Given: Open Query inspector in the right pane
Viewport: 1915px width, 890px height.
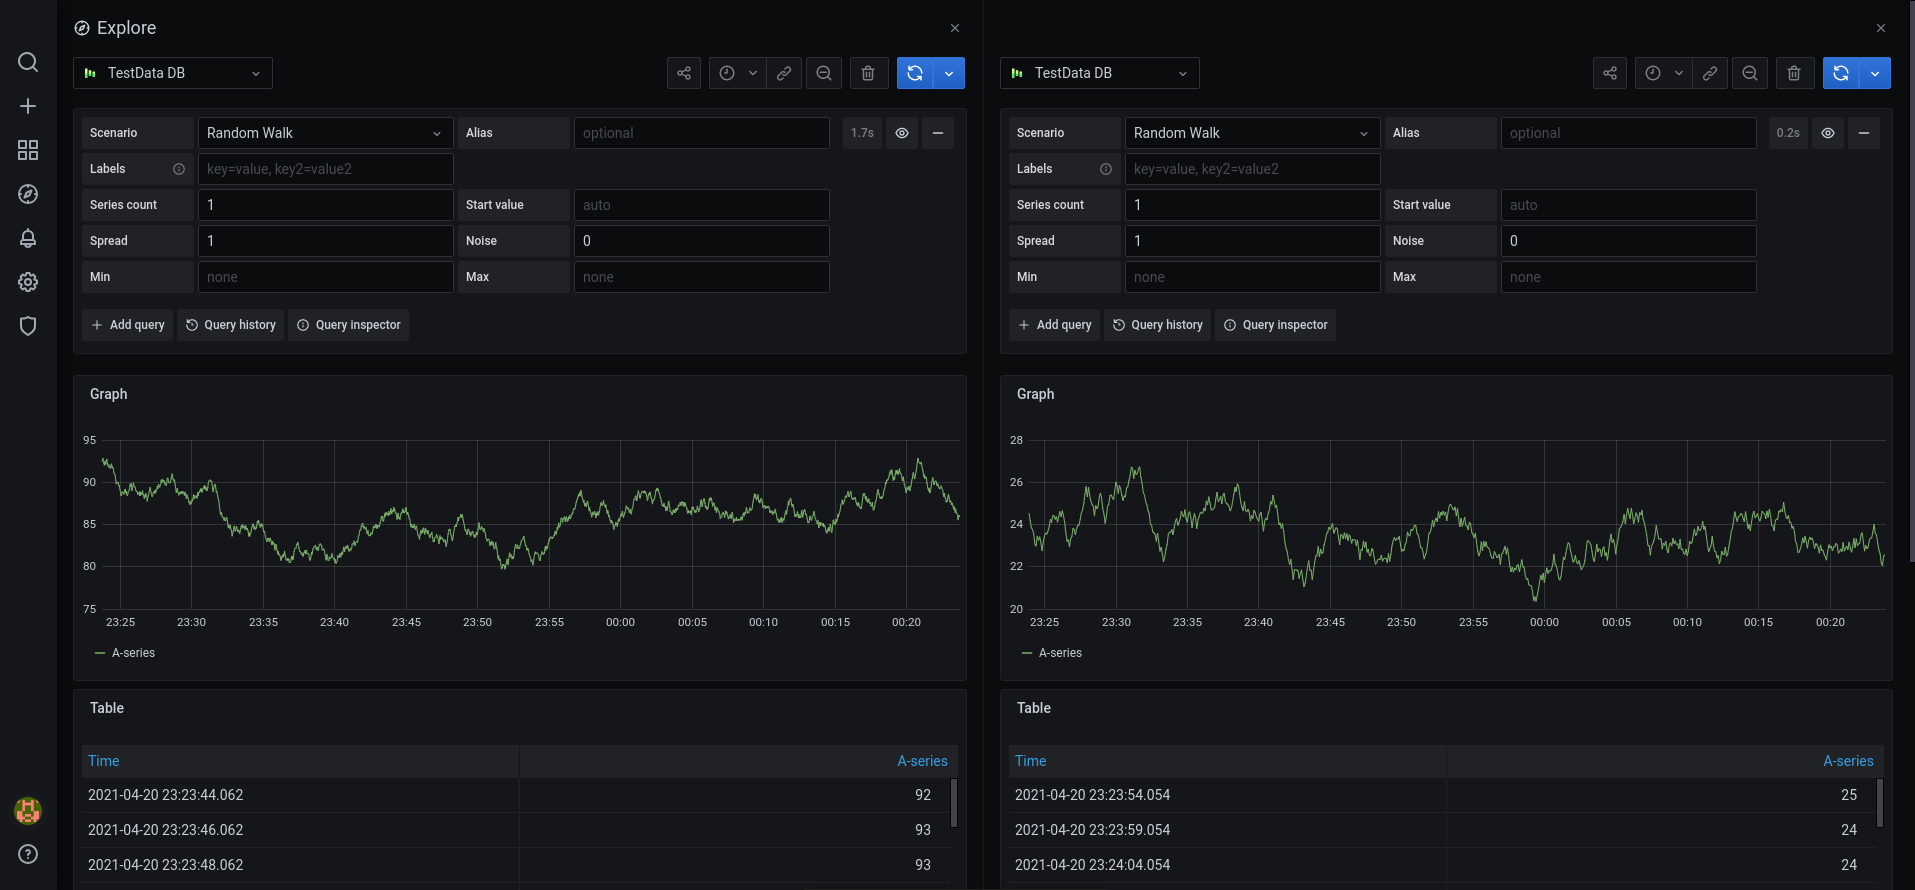Looking at the screenshot, I should [1275, 325].
